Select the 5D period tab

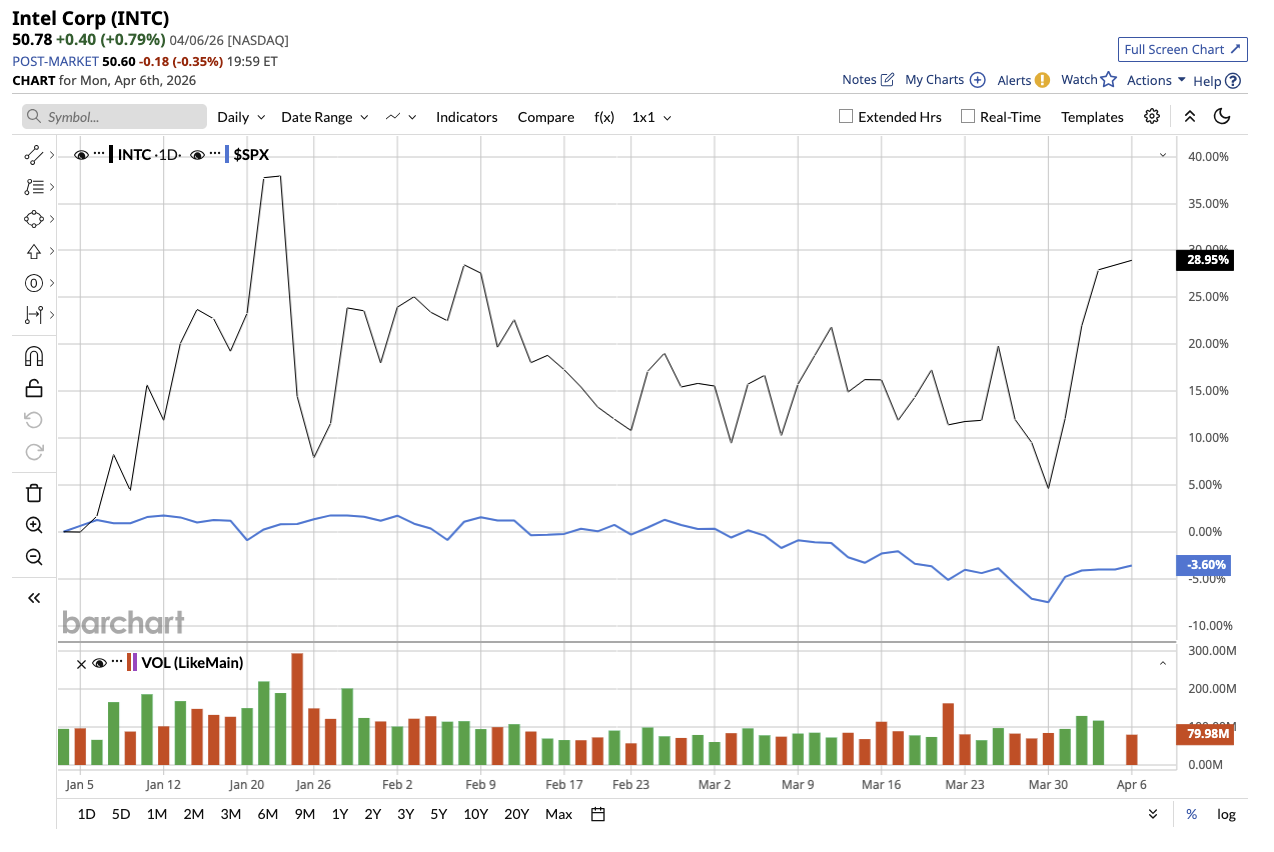pos(121,814)
